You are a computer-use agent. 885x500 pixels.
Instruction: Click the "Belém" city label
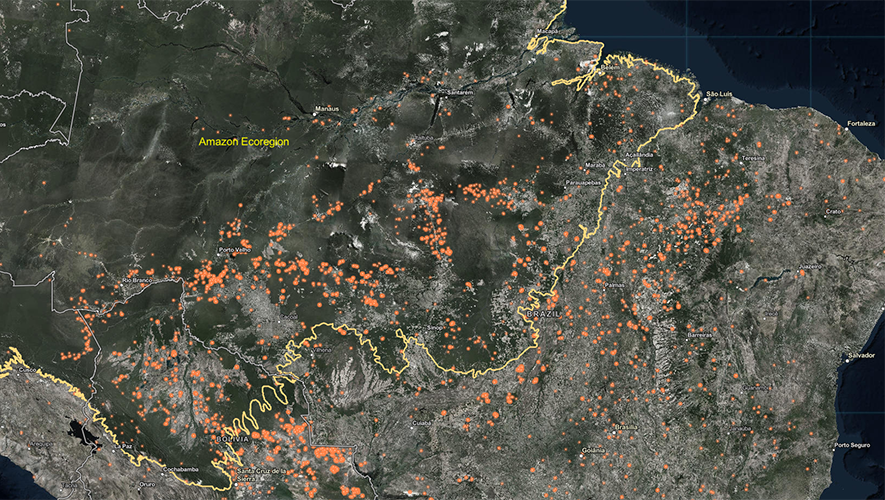611,67
